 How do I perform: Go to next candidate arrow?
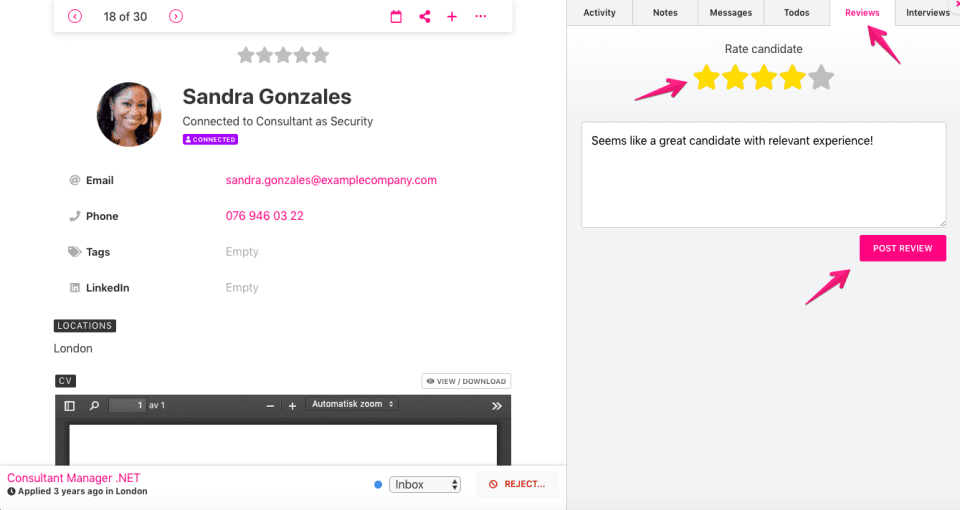[x=176, y=16]
